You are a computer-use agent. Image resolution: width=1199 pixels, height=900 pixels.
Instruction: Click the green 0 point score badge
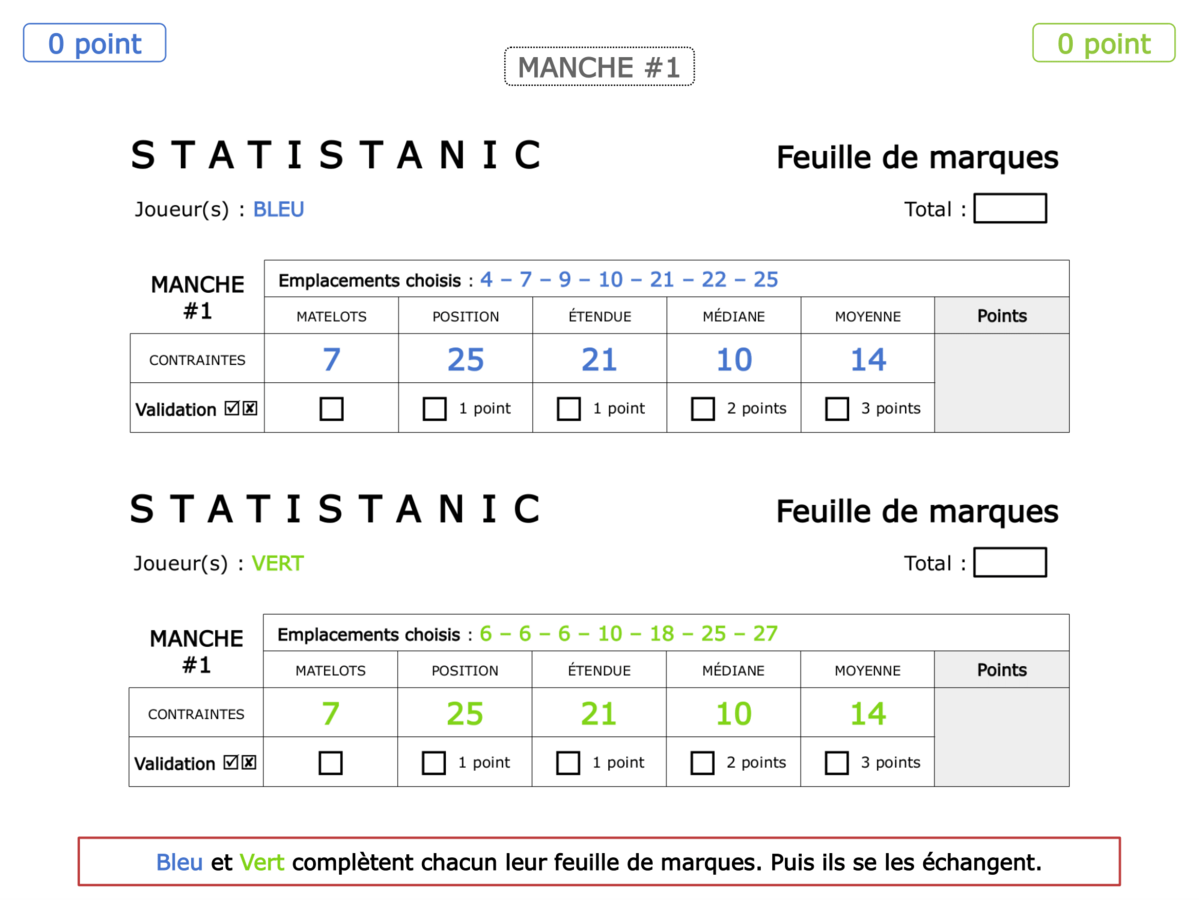pyautogui.click(x=1104, y=44)
